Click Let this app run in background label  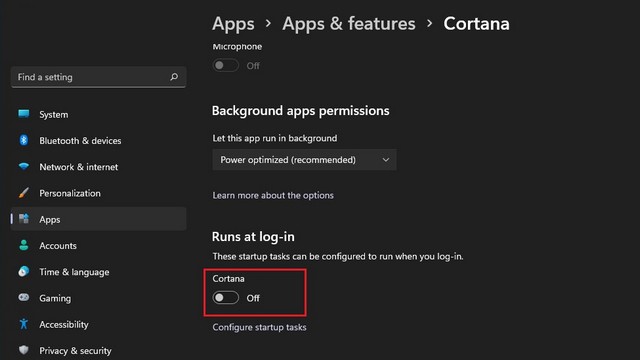pyautogui.click(x=275, y=138)
